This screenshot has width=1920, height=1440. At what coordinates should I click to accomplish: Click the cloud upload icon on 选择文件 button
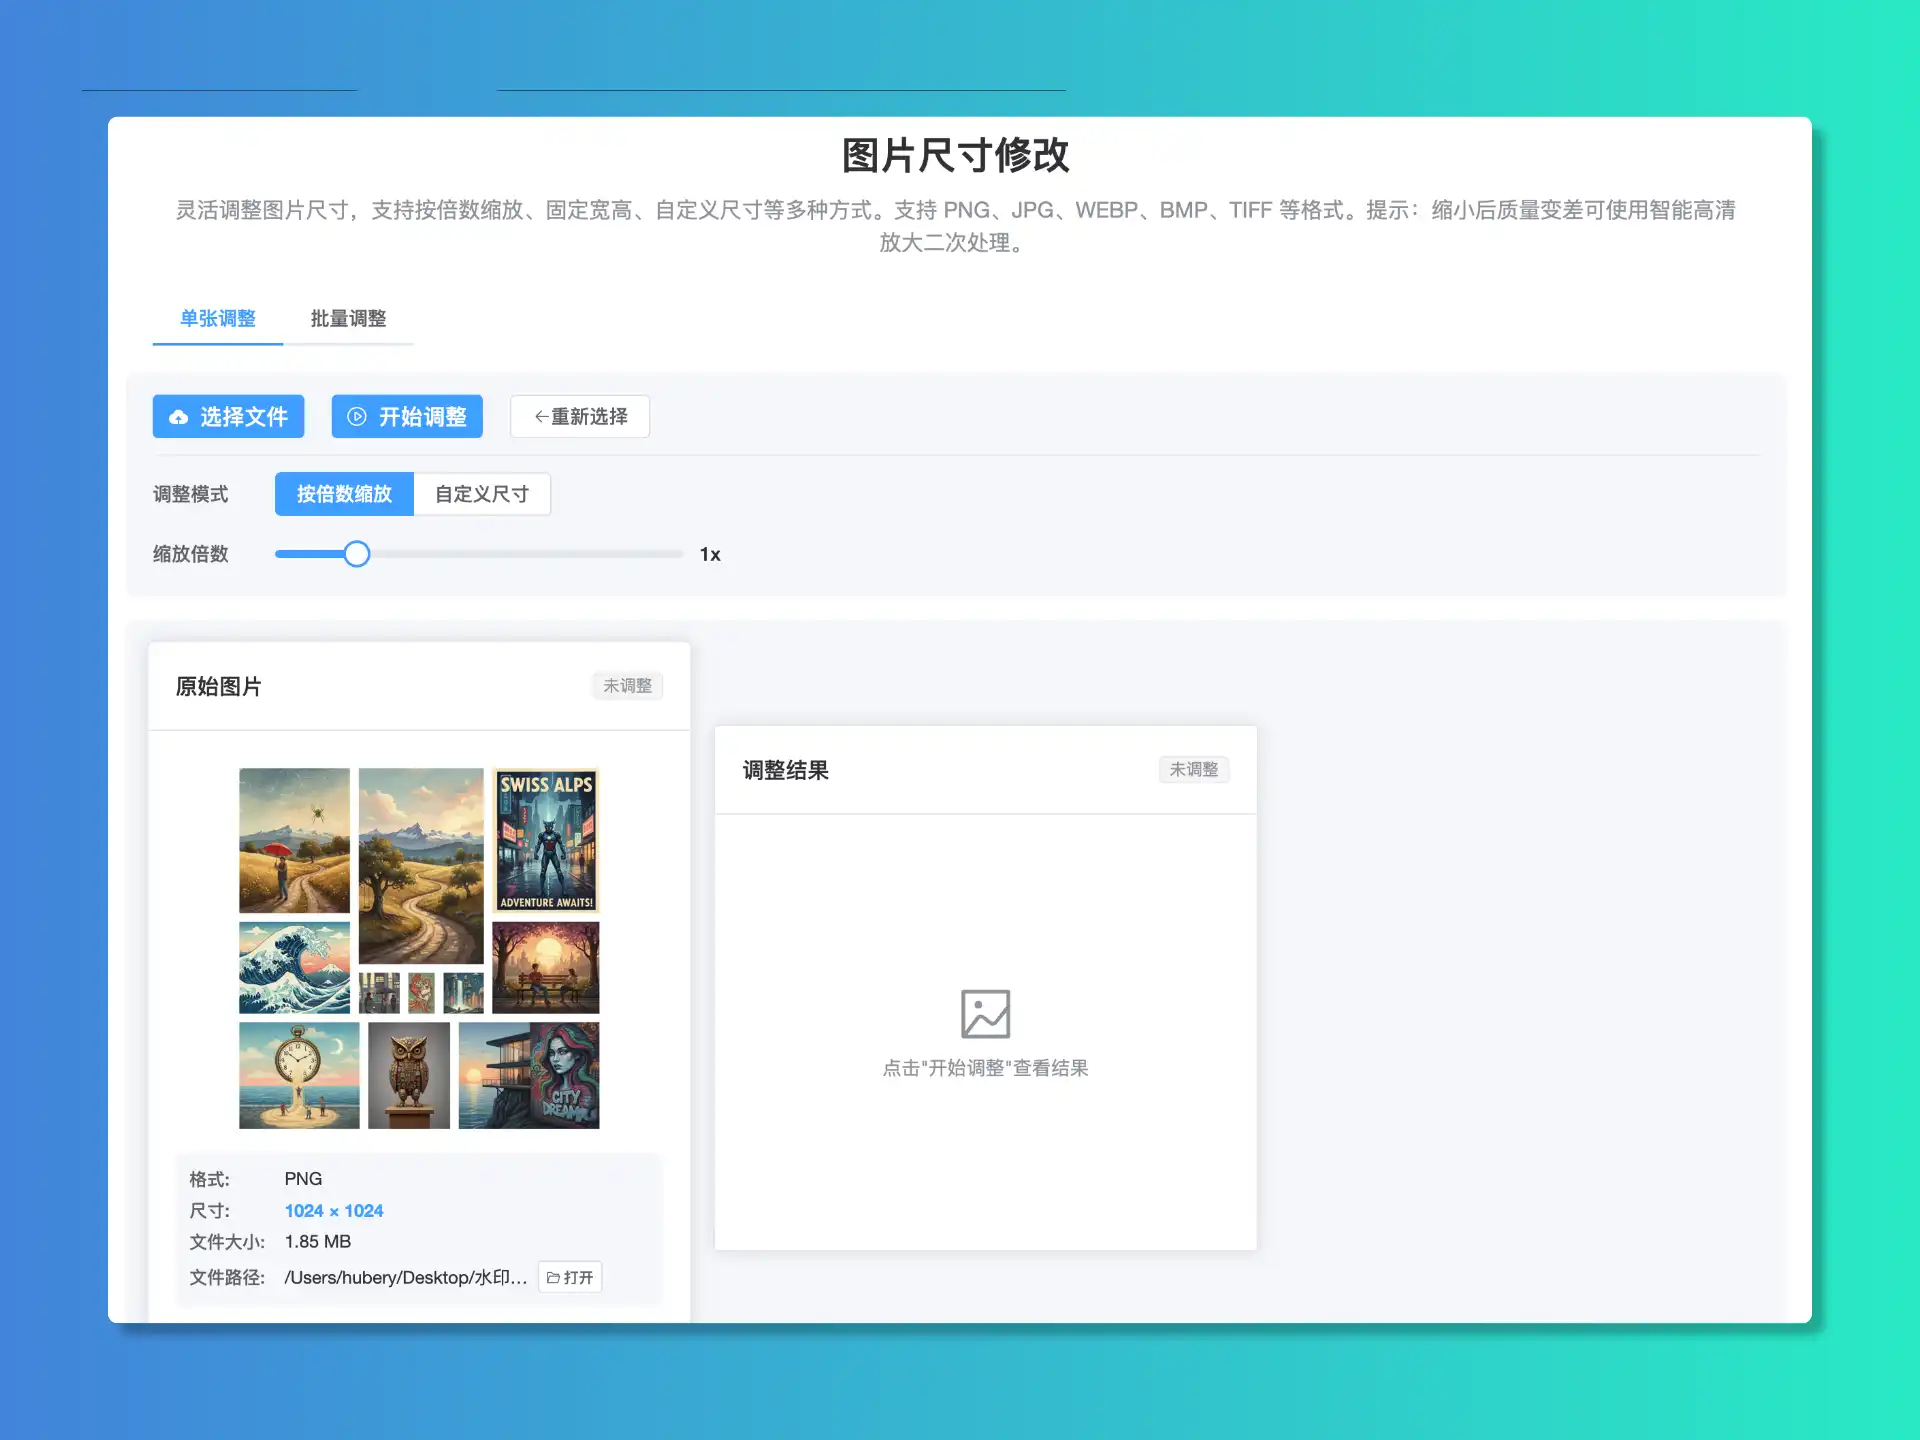(178, 417)
